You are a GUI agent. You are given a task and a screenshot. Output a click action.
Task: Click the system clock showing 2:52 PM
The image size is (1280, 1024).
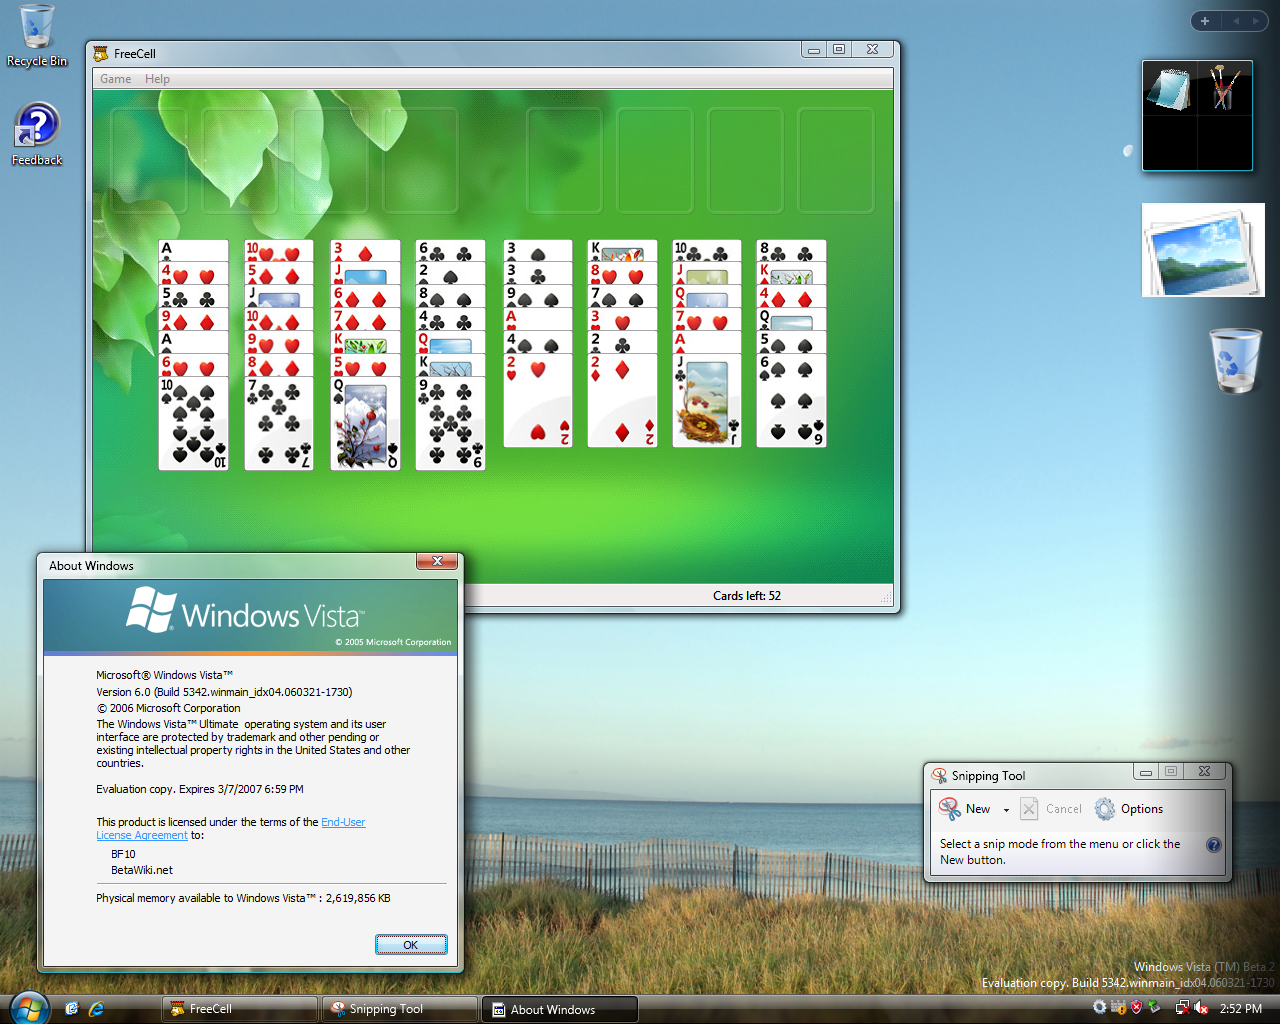tap(1241, 1009)
